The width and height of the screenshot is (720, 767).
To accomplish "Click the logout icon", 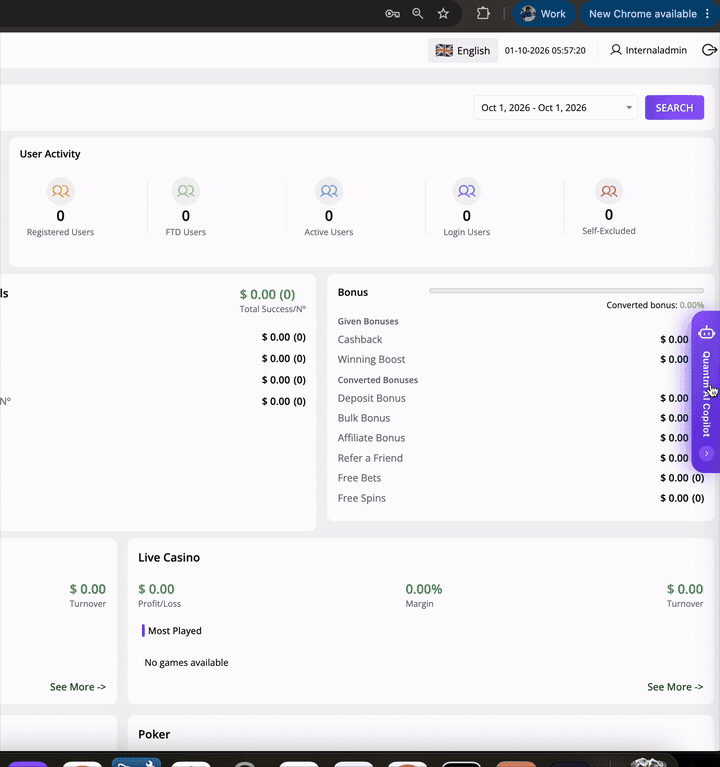I will [x=709, y=50].
